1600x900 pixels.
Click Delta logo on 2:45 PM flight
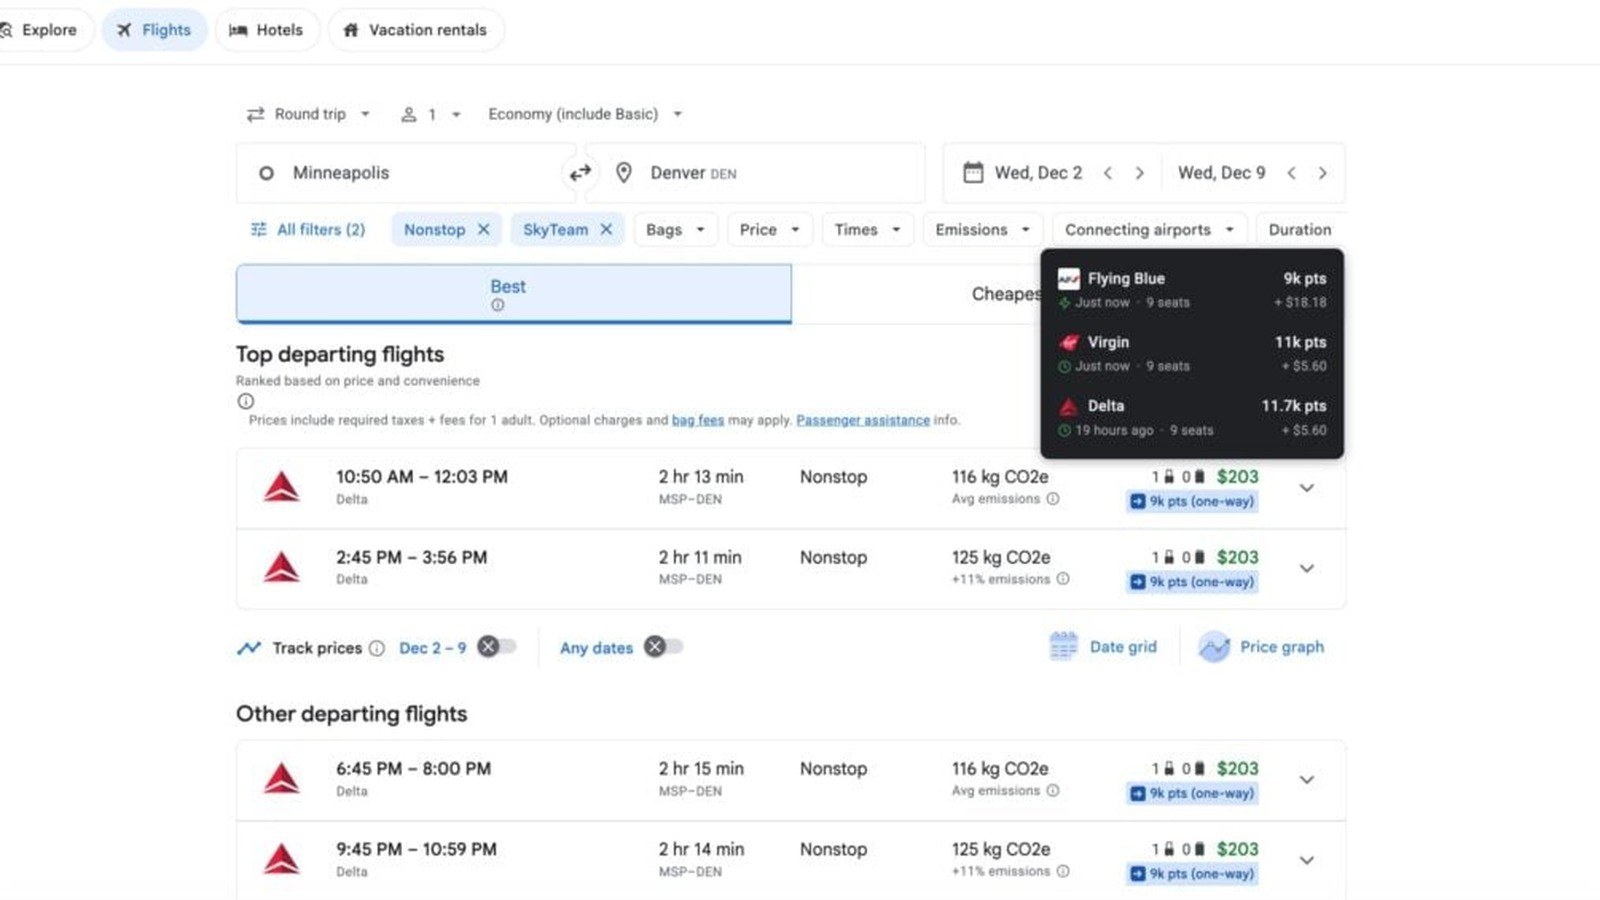click(281, 567)
